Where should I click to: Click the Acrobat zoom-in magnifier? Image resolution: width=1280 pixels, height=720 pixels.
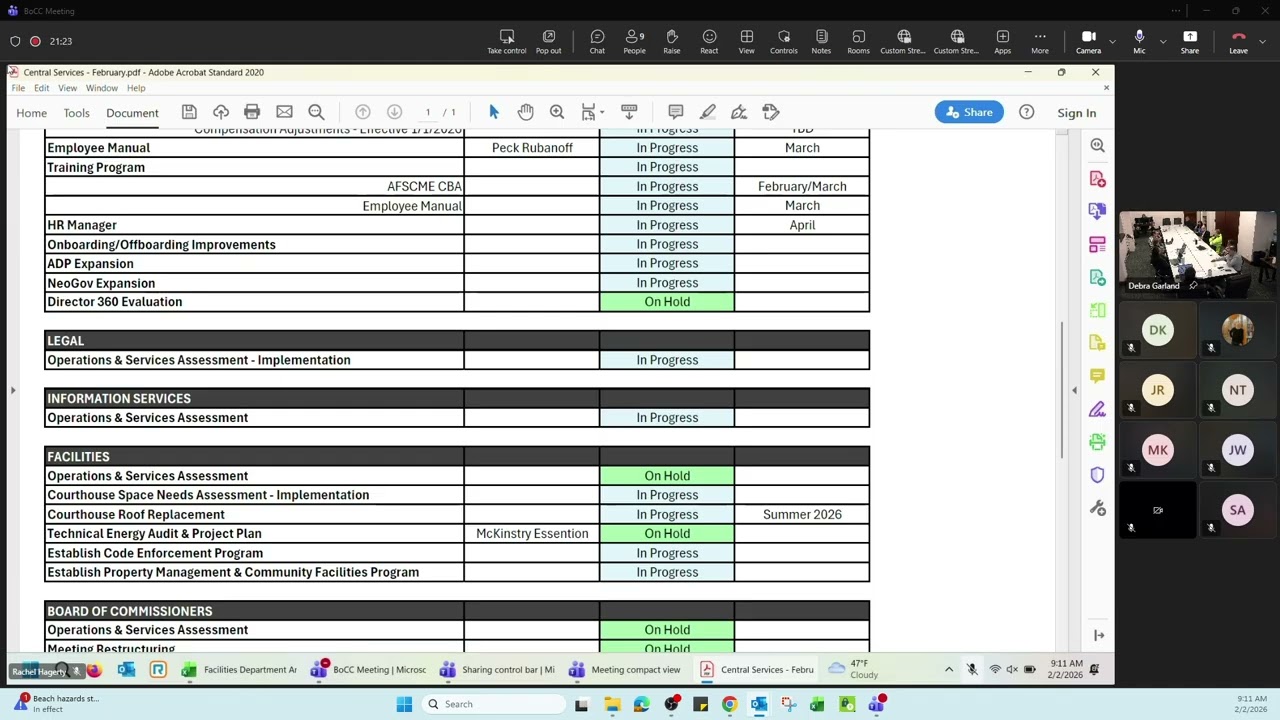[557, 112]
